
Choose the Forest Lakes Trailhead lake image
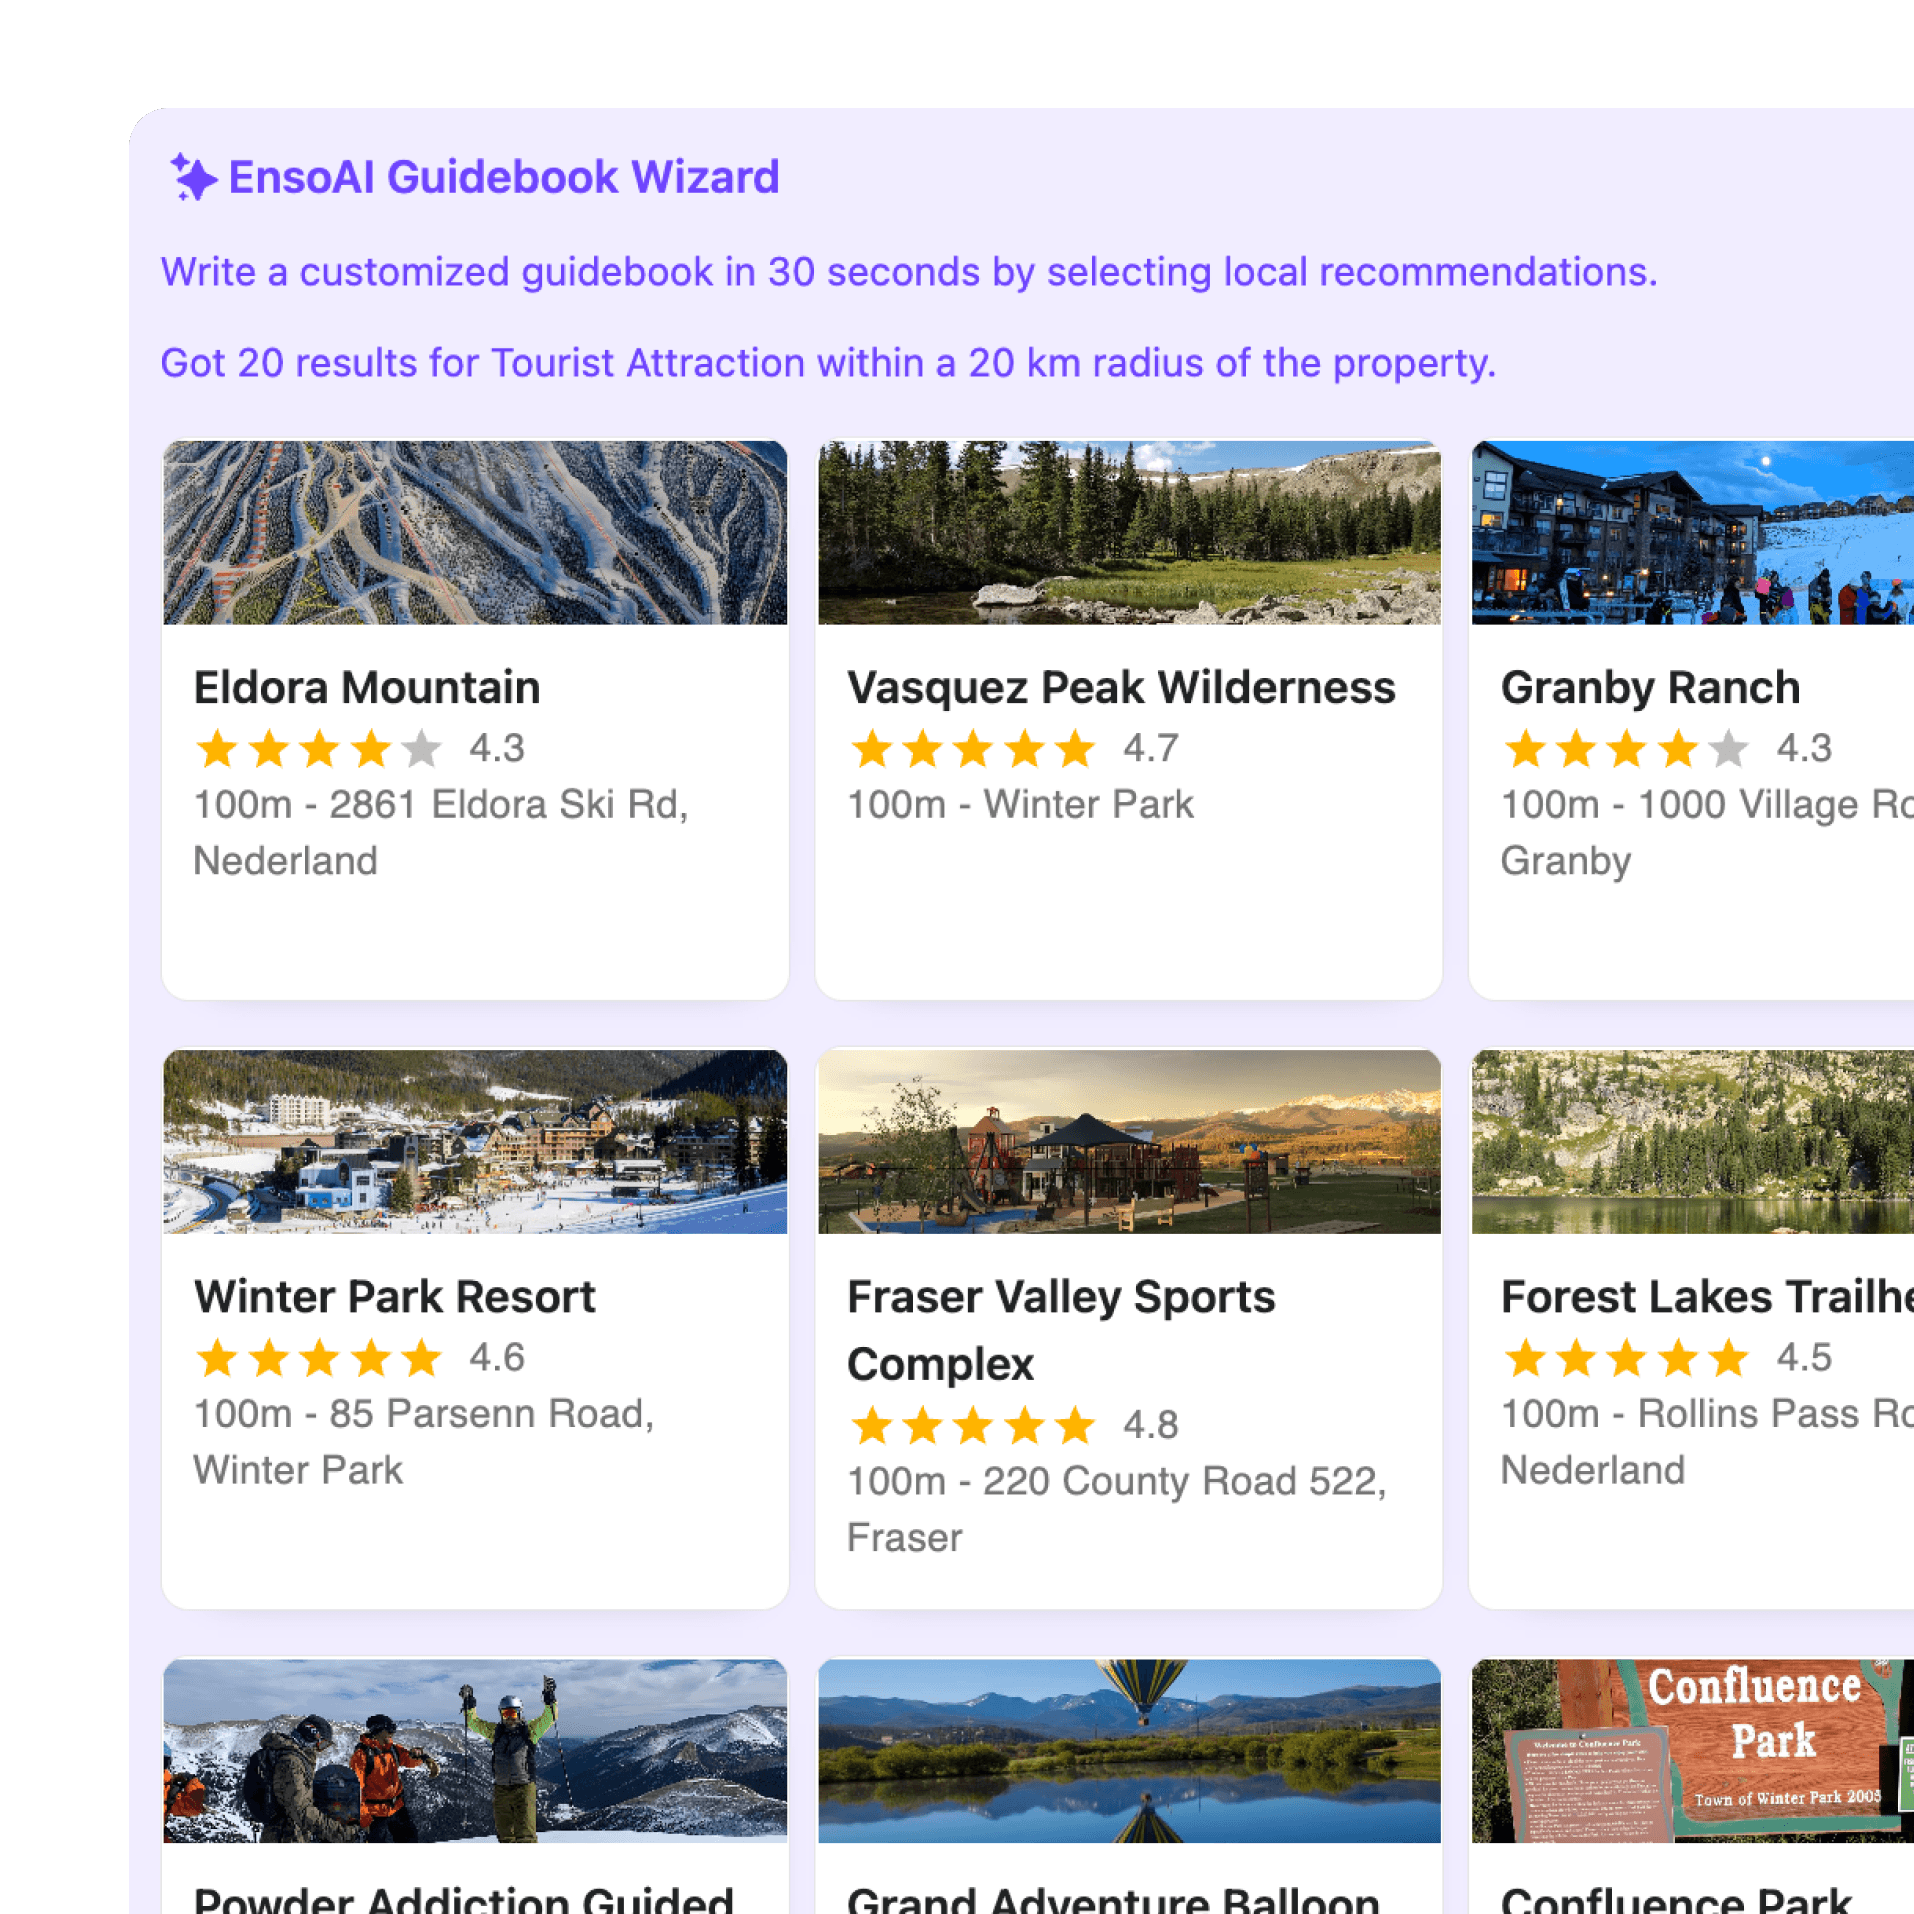pyautogui.click(x=1692, y=1141)
